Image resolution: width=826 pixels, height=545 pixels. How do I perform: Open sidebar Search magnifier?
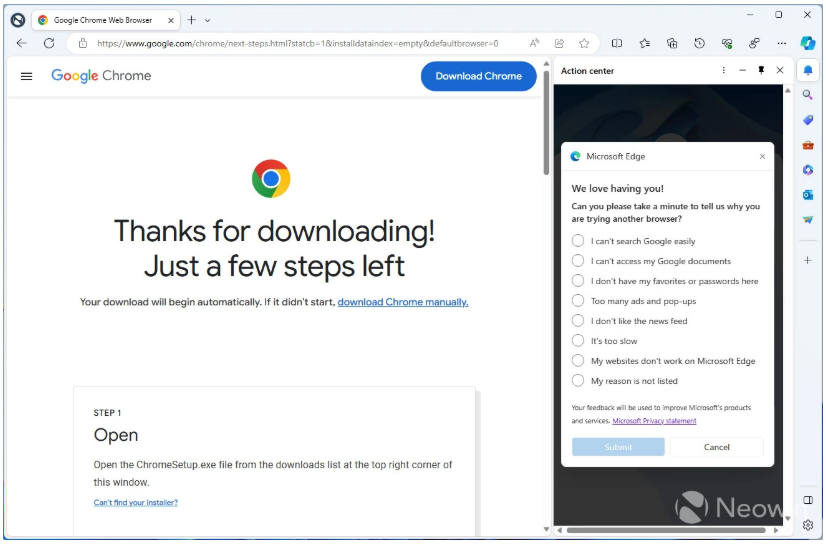[x=808, y=95]
